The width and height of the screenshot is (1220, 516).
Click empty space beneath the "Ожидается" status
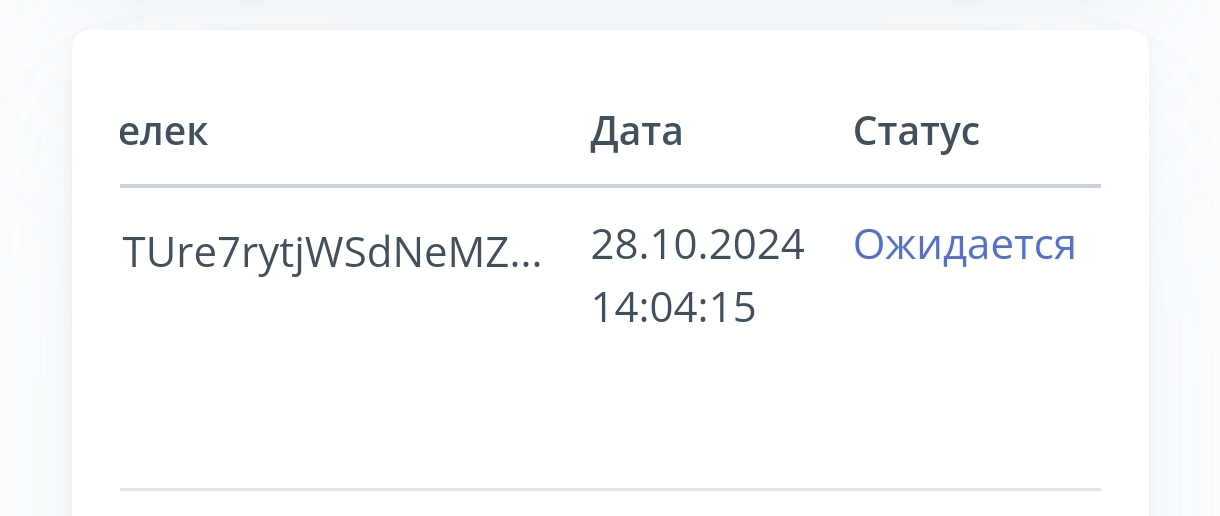point(964,360)
